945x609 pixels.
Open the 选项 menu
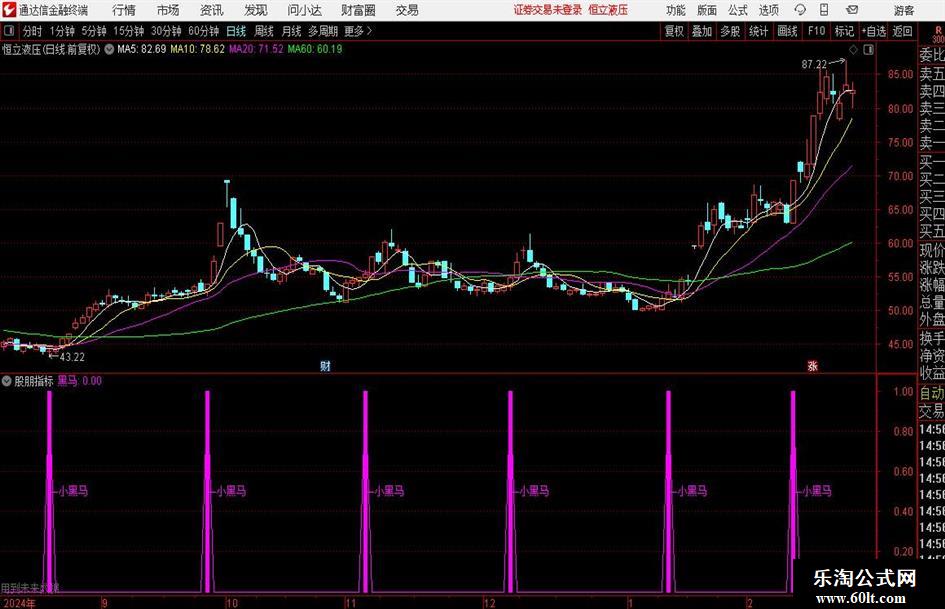click(x=769, y=10)
